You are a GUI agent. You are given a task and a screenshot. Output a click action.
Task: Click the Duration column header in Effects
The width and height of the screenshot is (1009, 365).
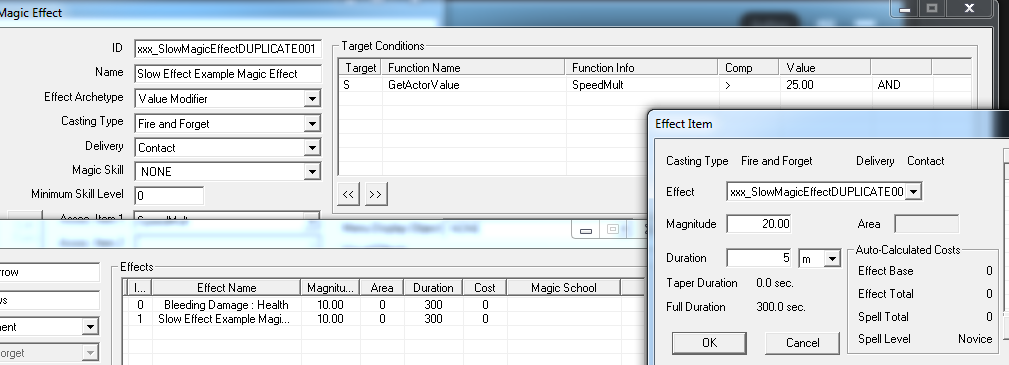tap(433, 288)
